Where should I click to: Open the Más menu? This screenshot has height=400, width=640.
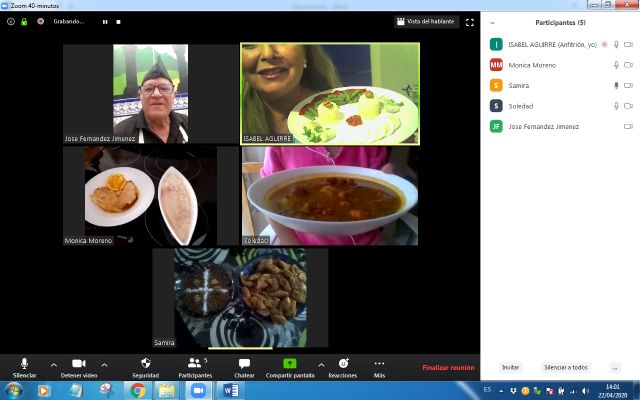click(379, 364)
